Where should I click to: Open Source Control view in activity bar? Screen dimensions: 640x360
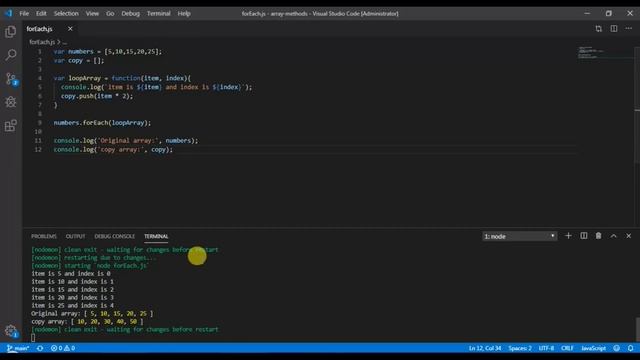(x=11, y=78)
